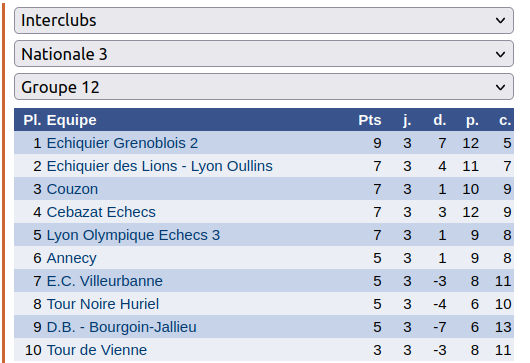The width and height of the screenshot is (530, 363).
Task: Select the Couzon team link
Action: [x=72, y=189]
